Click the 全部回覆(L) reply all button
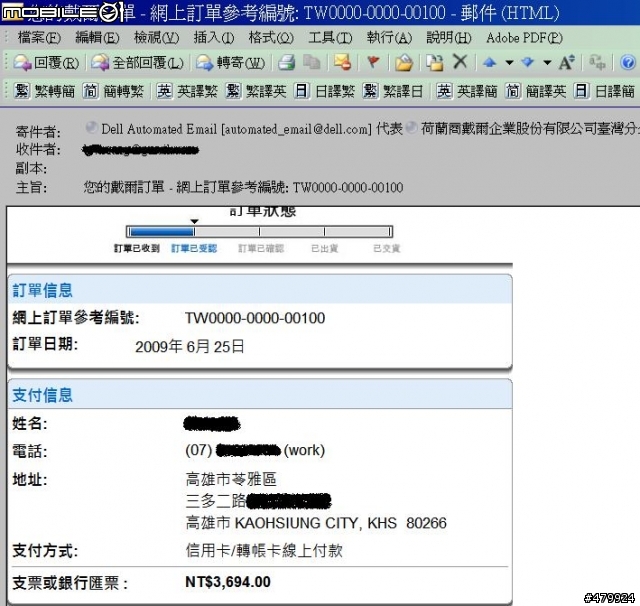 (137, 62)
